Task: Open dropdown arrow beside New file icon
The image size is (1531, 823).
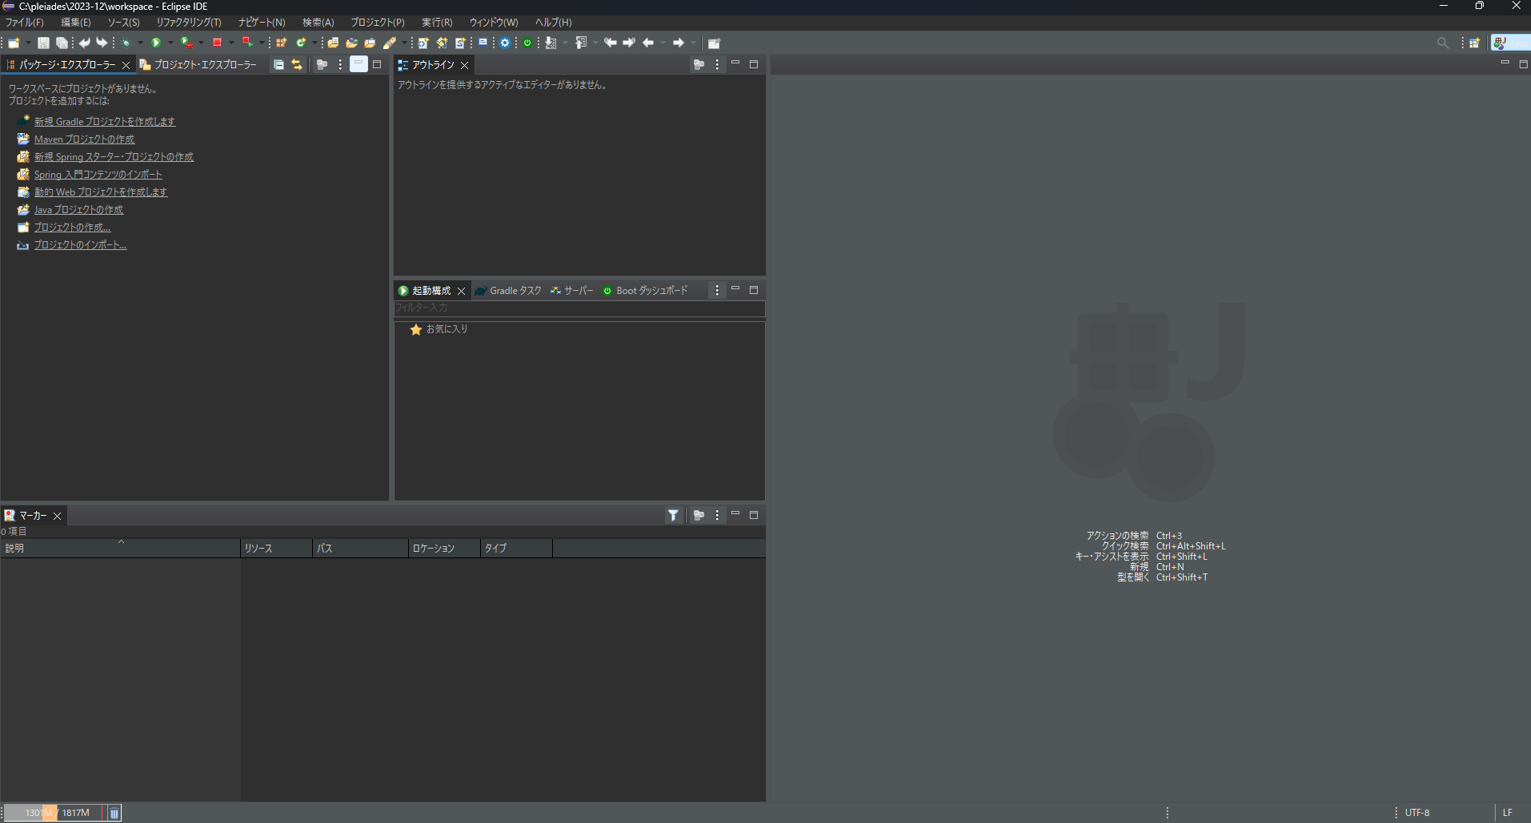Action: [27, 43]
